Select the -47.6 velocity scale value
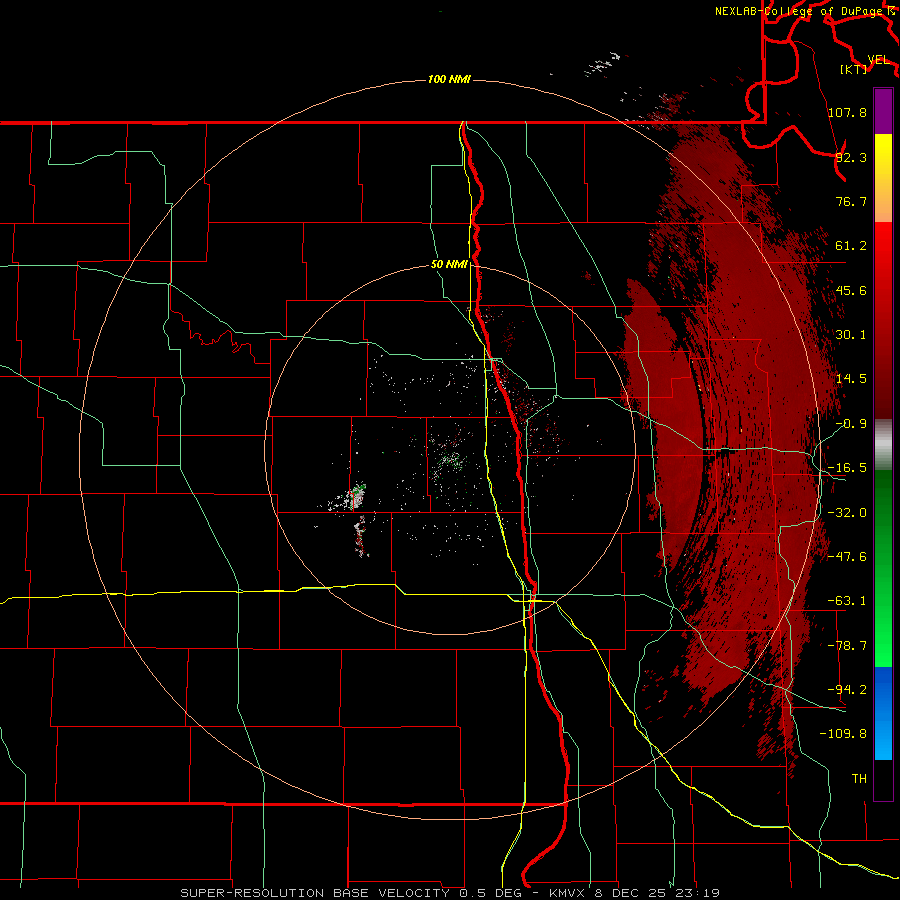 (847, 557)
